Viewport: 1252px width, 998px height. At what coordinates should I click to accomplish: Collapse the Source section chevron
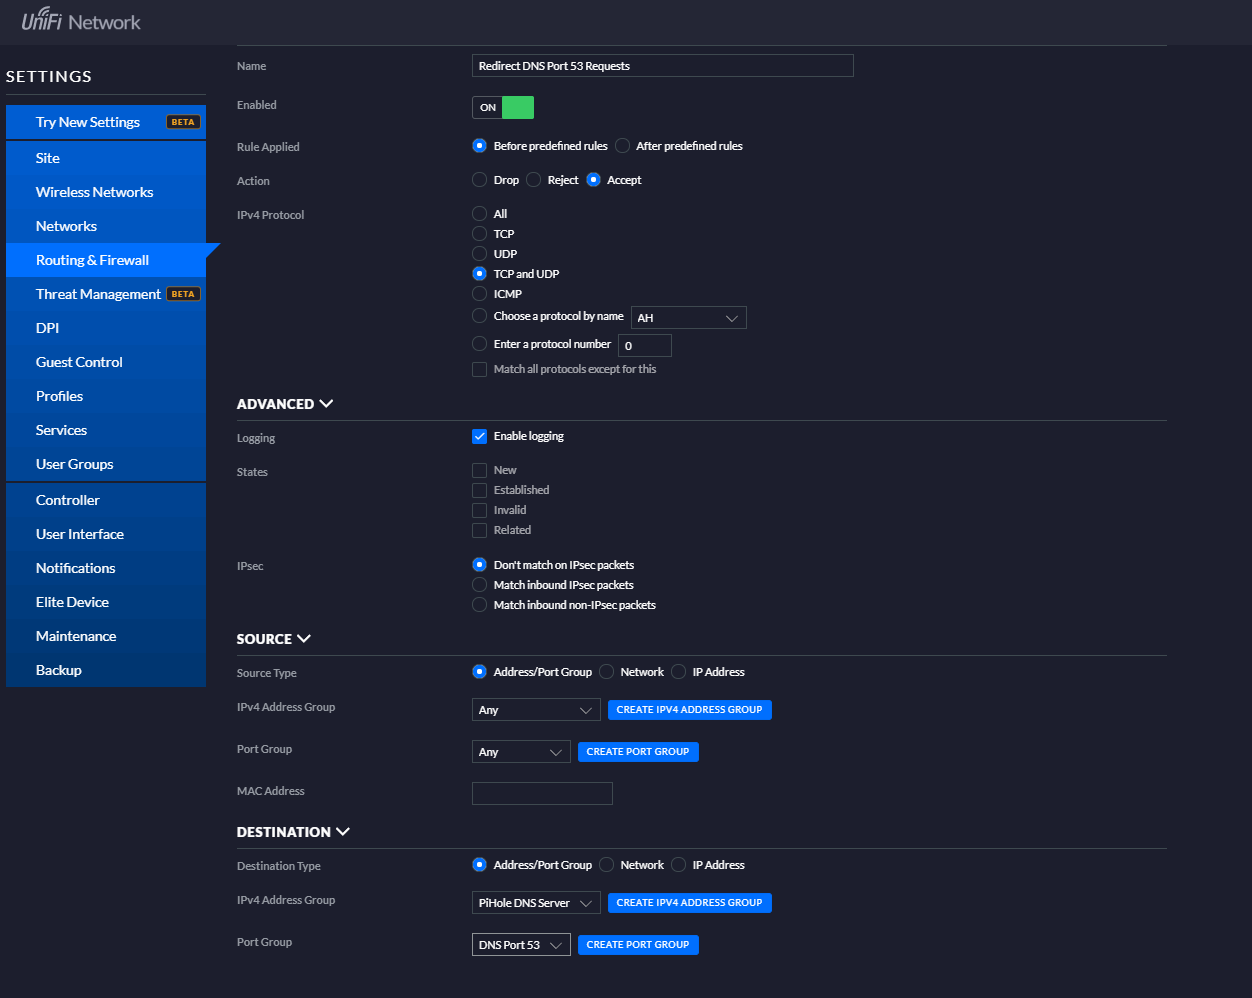point(304,639)
